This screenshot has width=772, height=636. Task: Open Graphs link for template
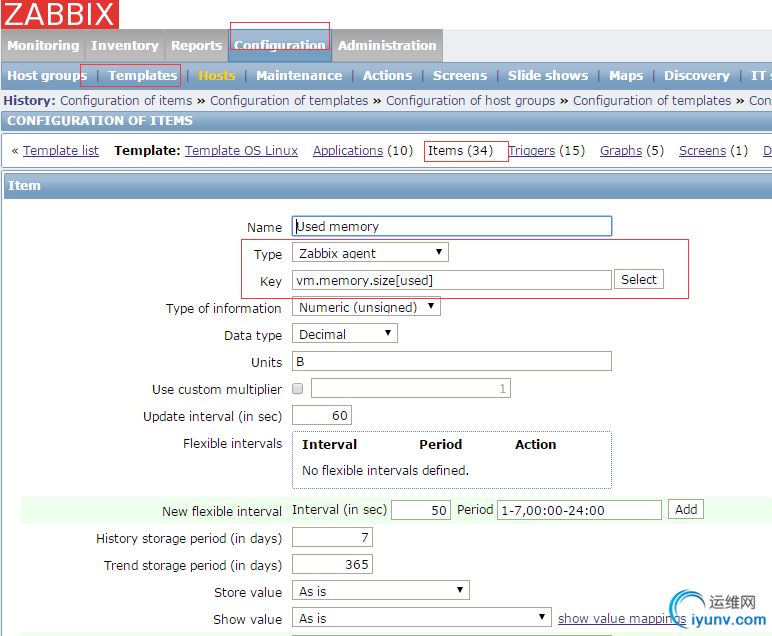(x=621, y=151)
